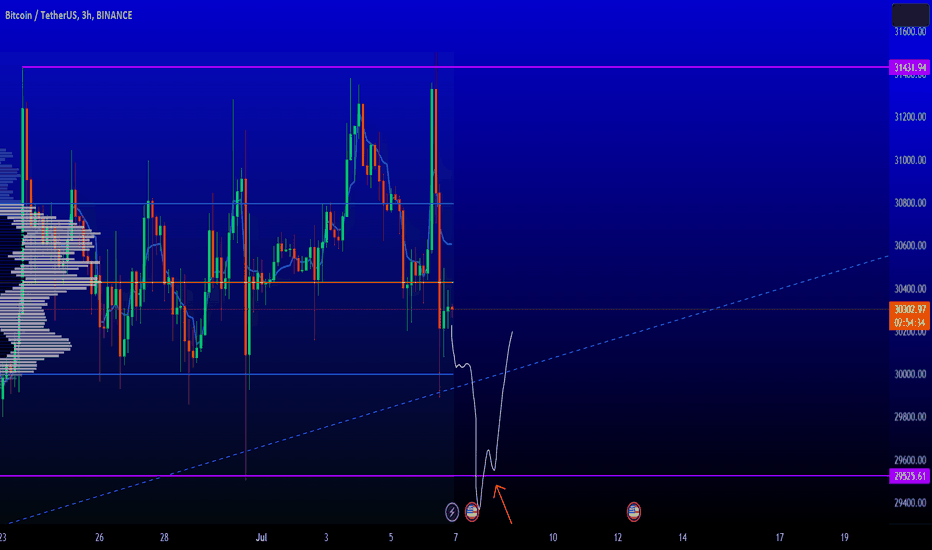This screenshot has width=932, height=550.
Task: Click the 31600.00 price axis label
Action: (x=909, y=31)
